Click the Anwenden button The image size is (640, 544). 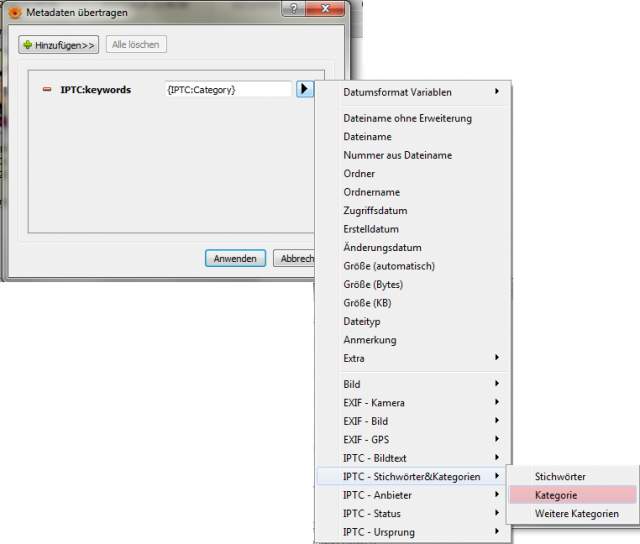pyautogui.click(x=236, y=258)
